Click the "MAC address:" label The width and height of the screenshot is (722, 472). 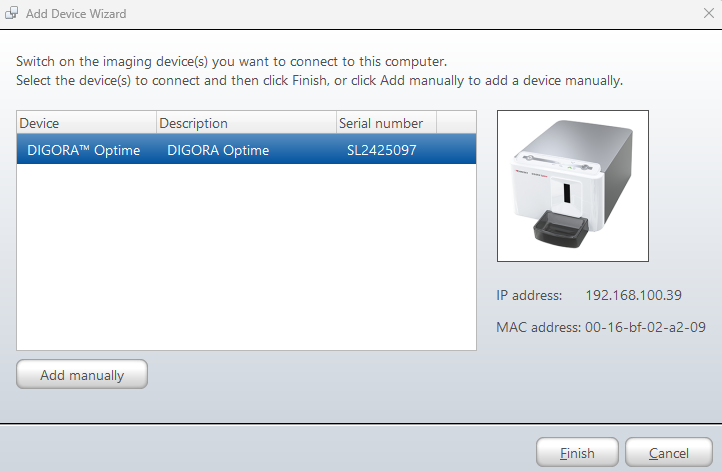pos(536,327)
